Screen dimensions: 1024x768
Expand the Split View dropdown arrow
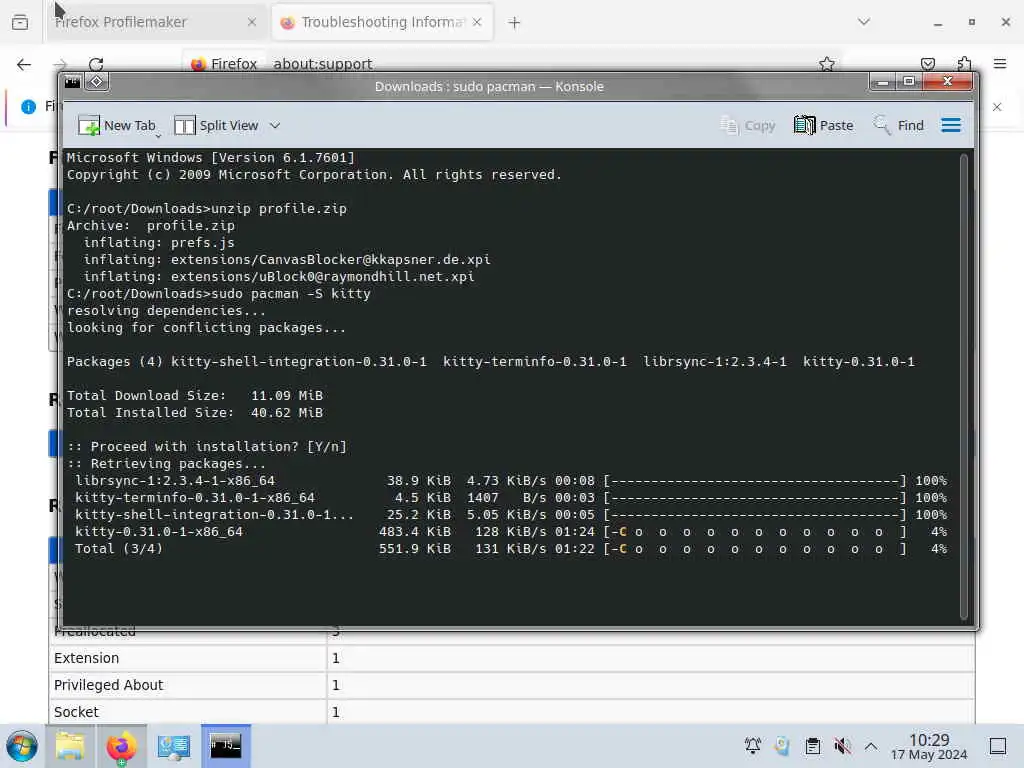[x=275, y=125]
